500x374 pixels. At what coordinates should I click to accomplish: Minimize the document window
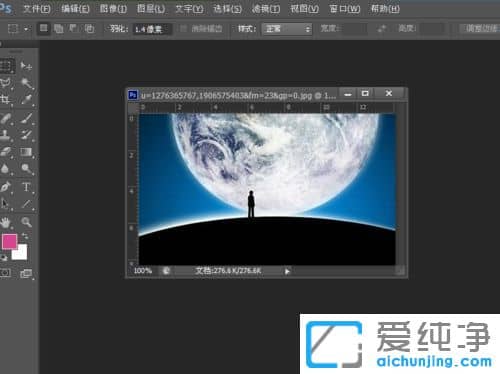point(348,94)
